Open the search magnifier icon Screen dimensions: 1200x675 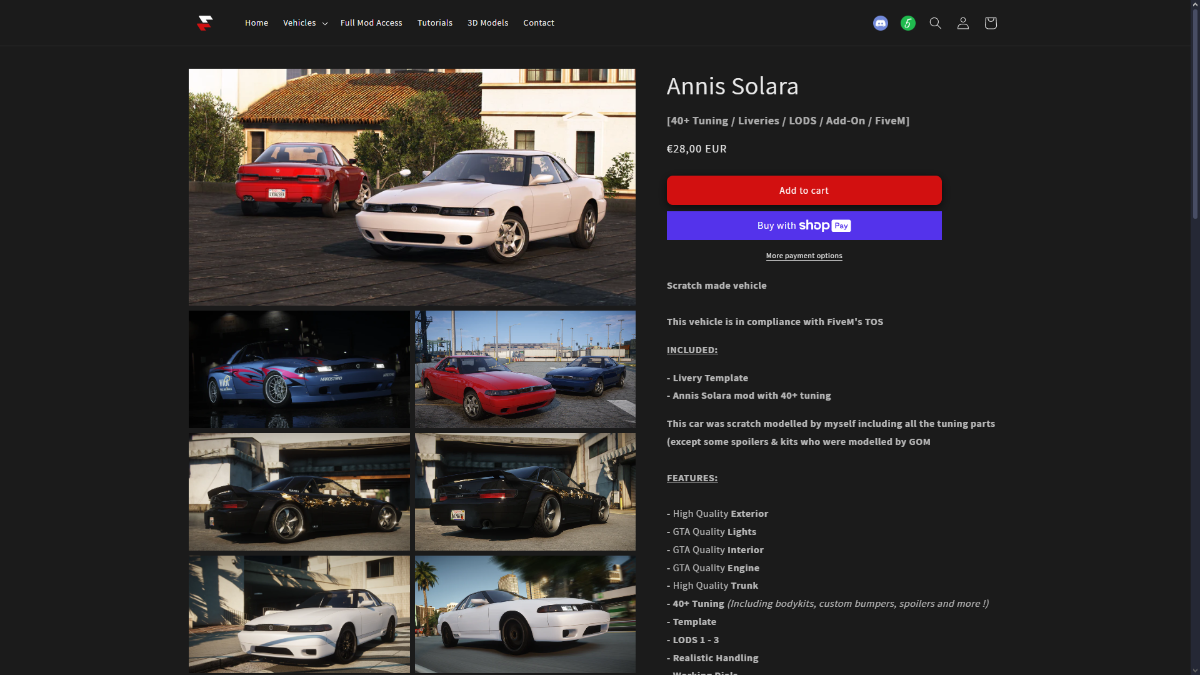coord(935,23)
